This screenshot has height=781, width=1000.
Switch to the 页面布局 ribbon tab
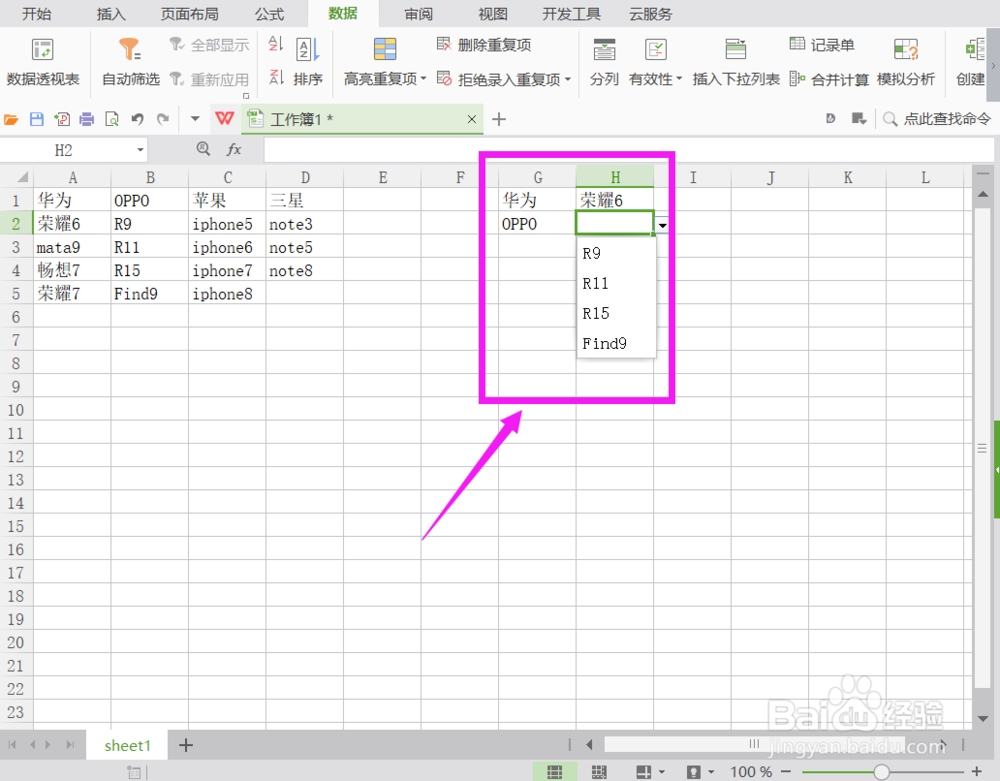[x=189, y=14]
